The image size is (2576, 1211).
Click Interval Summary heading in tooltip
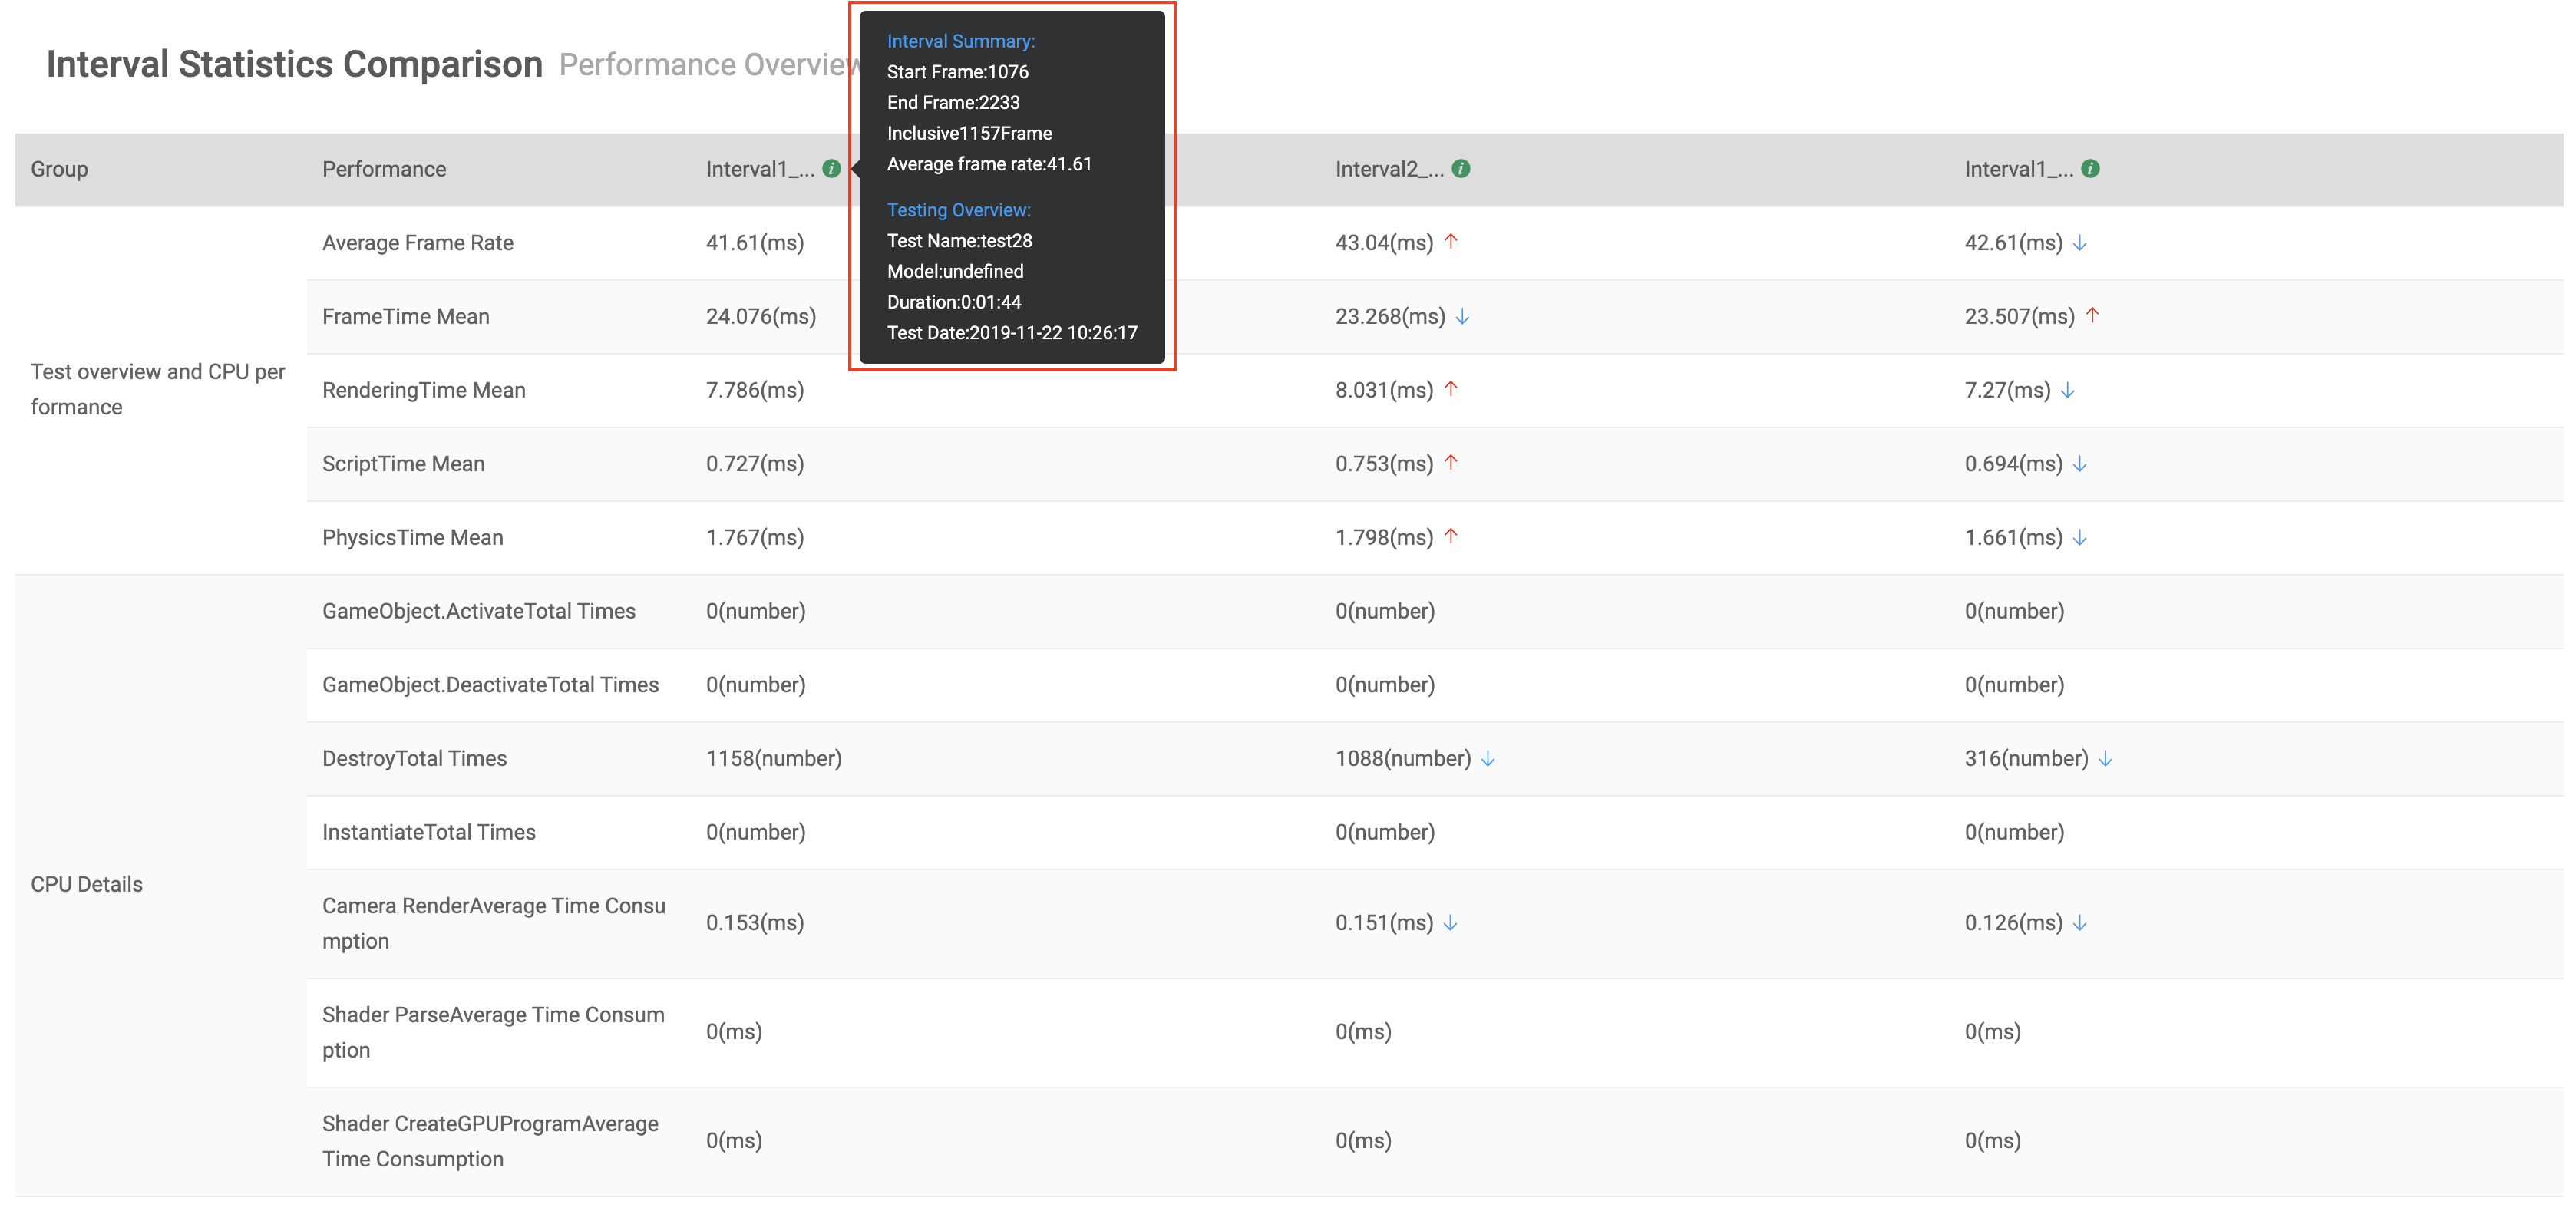coord(960,41)
